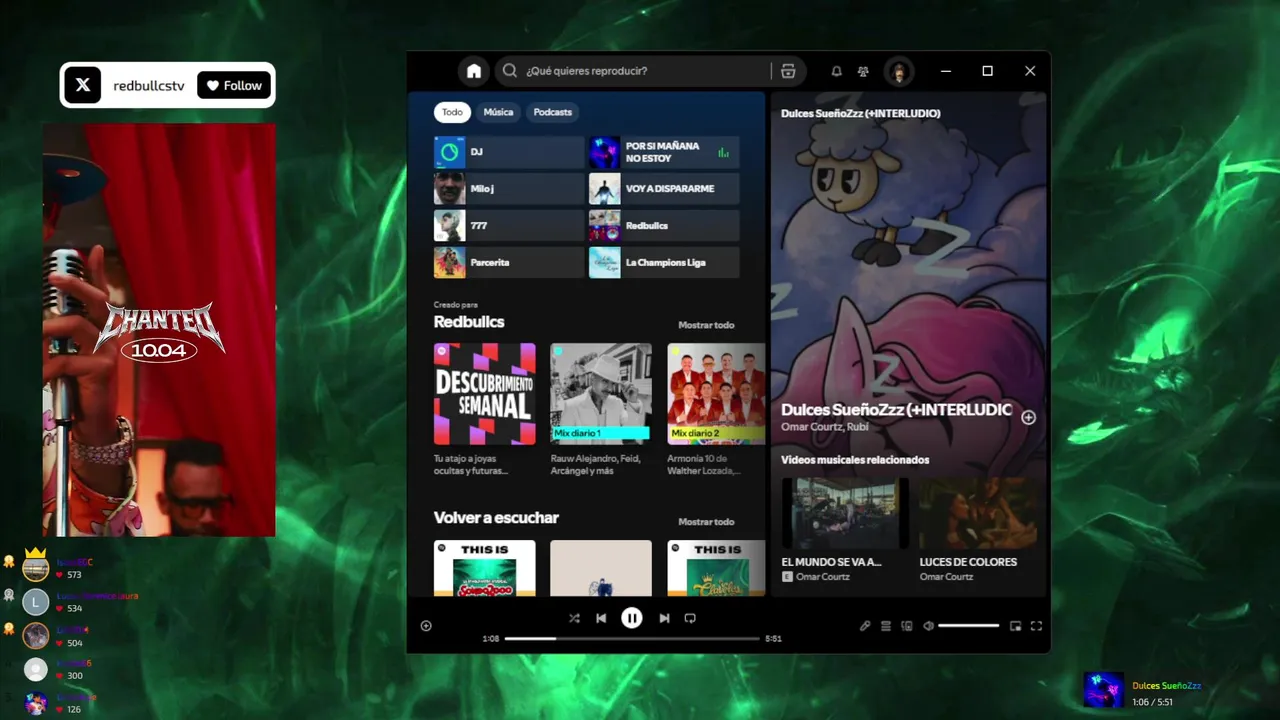This screenshot has width=1280, height=720.
Task: Open the browse icon in search bar
Action: click(x=788, y=71)
